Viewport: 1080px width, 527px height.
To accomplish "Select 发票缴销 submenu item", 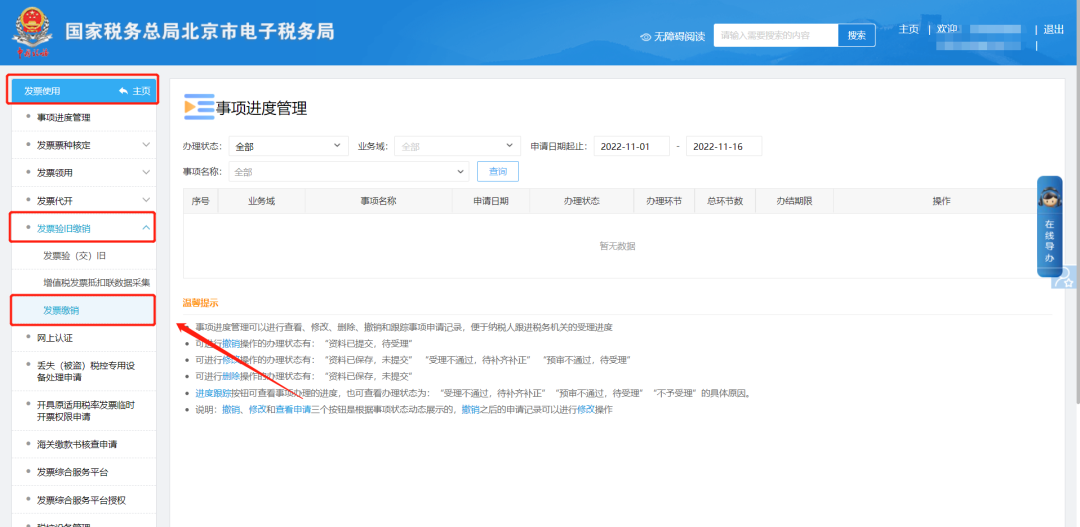I will [x=61, y=311].
